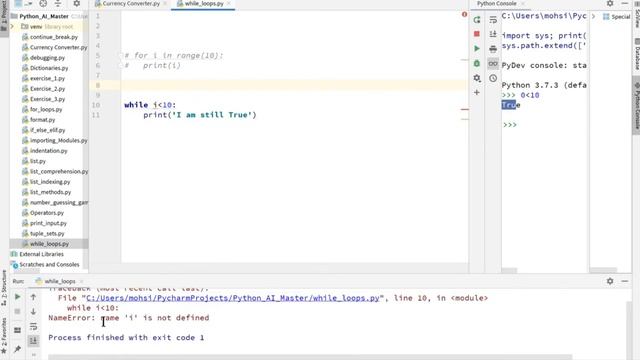Open while_loops.py link in traceback
The width and height of the screenshot is (640, 360).
pos(233,298)
